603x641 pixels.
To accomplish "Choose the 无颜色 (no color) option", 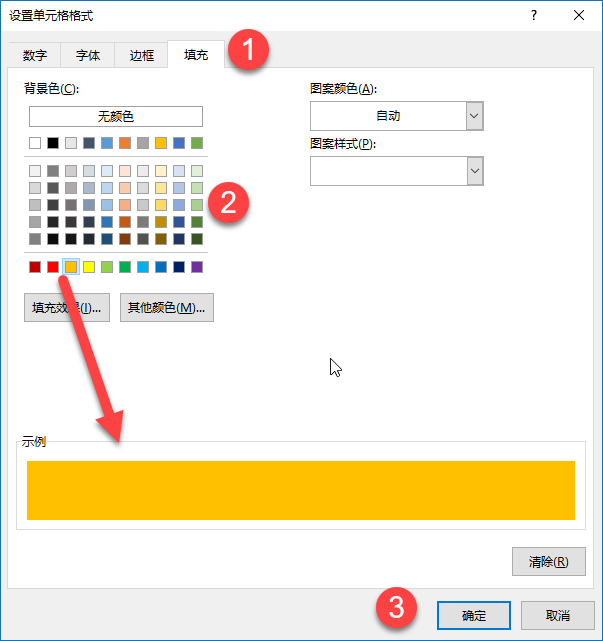I will [115, 116].
